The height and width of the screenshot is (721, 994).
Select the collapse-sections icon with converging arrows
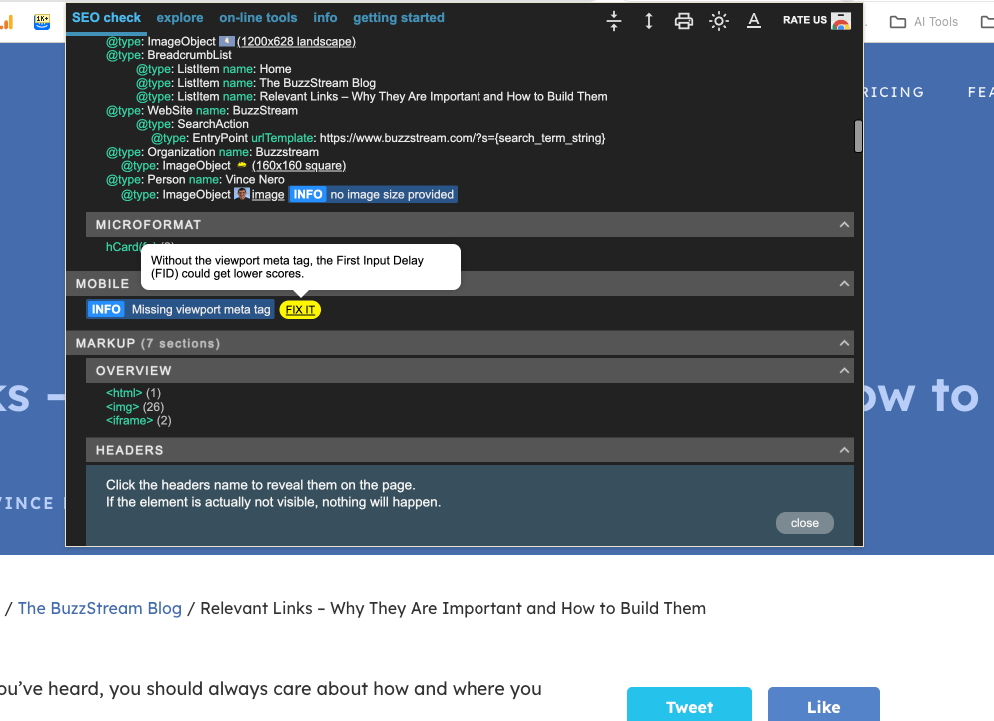pos(613,20)
